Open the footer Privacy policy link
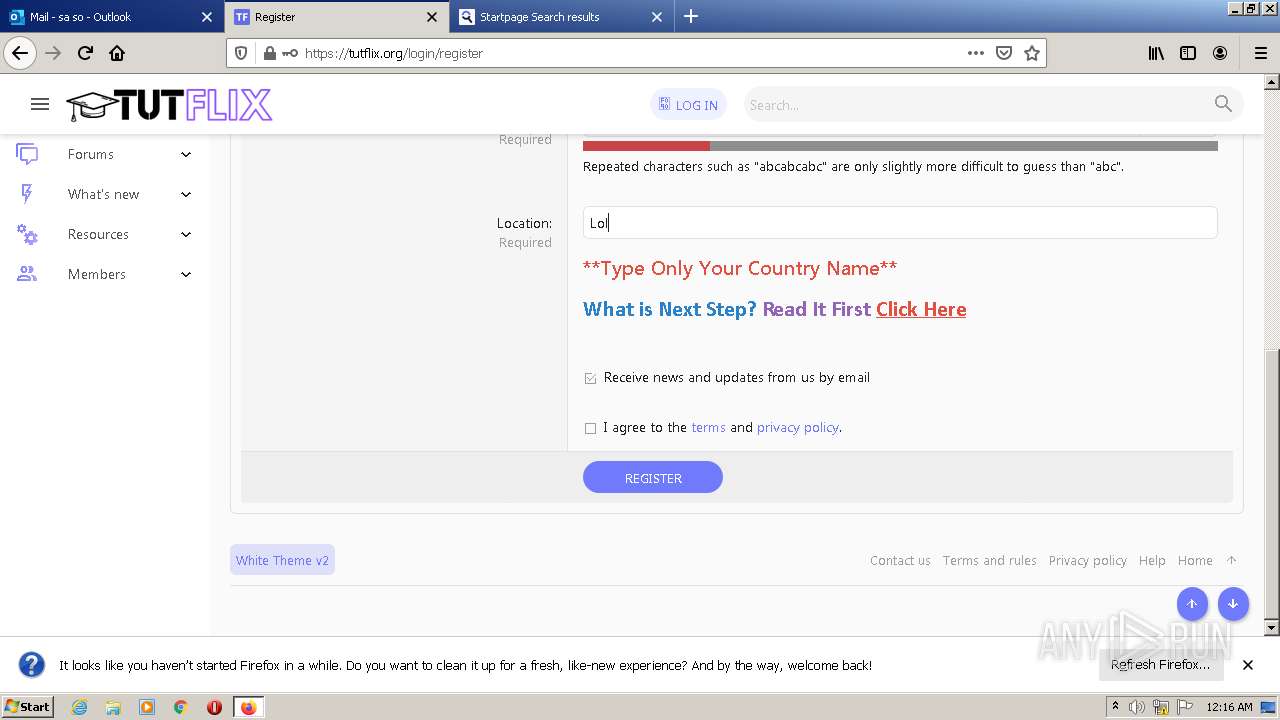This screenshot has width=1280, height=720. pos(1088,560)
